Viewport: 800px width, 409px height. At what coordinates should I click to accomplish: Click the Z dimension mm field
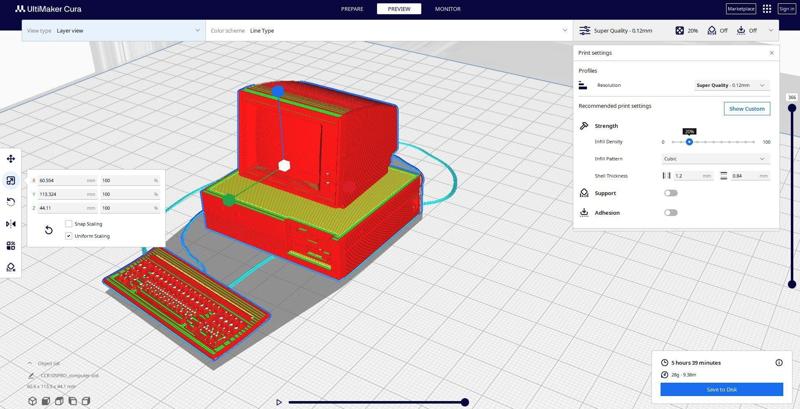tap(67, 208)
